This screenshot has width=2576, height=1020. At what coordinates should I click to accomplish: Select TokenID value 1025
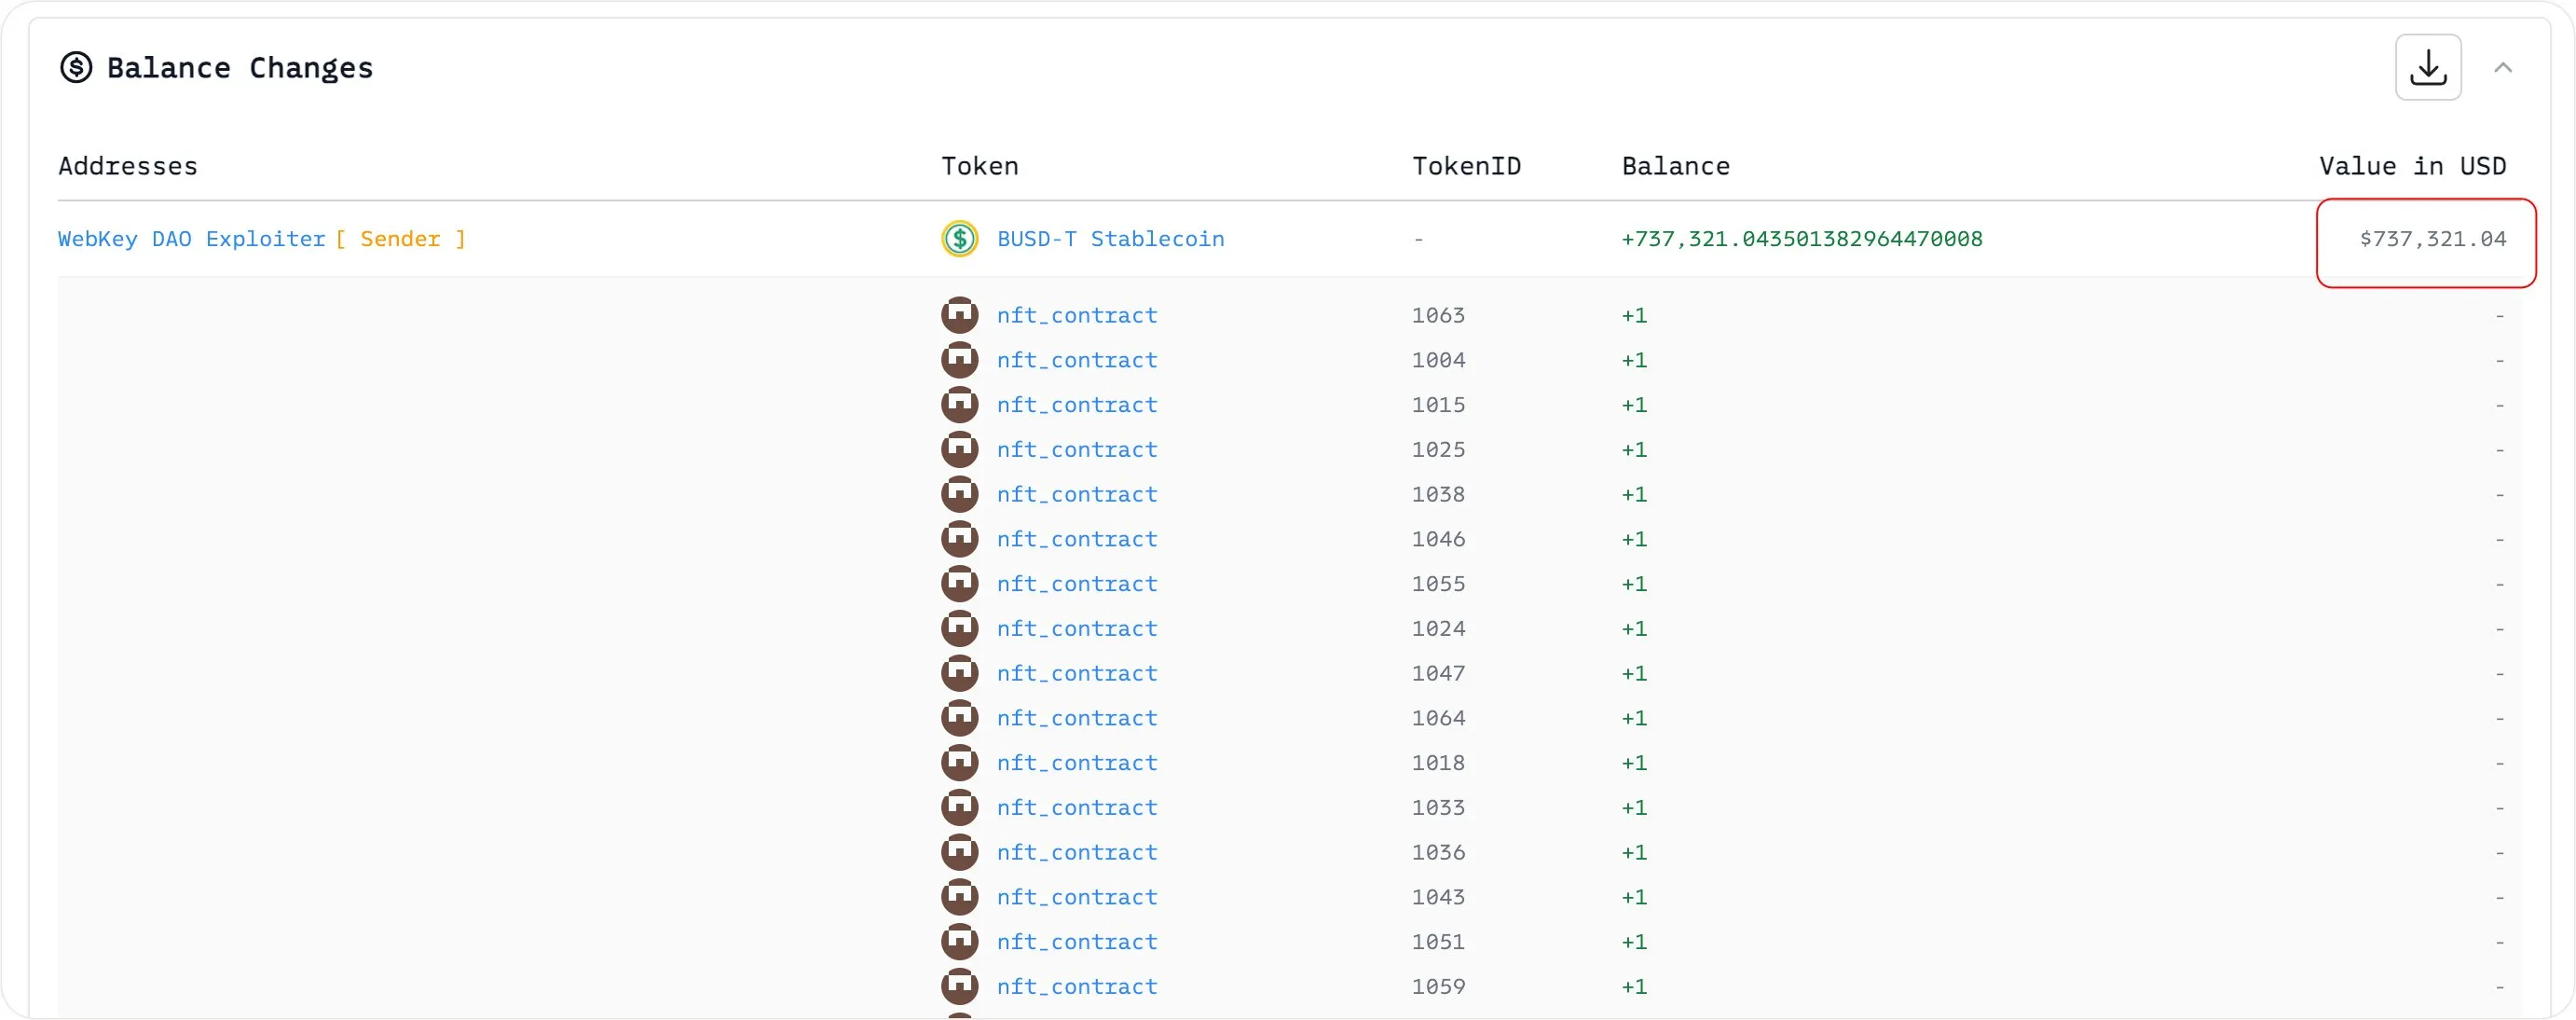pyautogui.click(x=1438, y=449)
